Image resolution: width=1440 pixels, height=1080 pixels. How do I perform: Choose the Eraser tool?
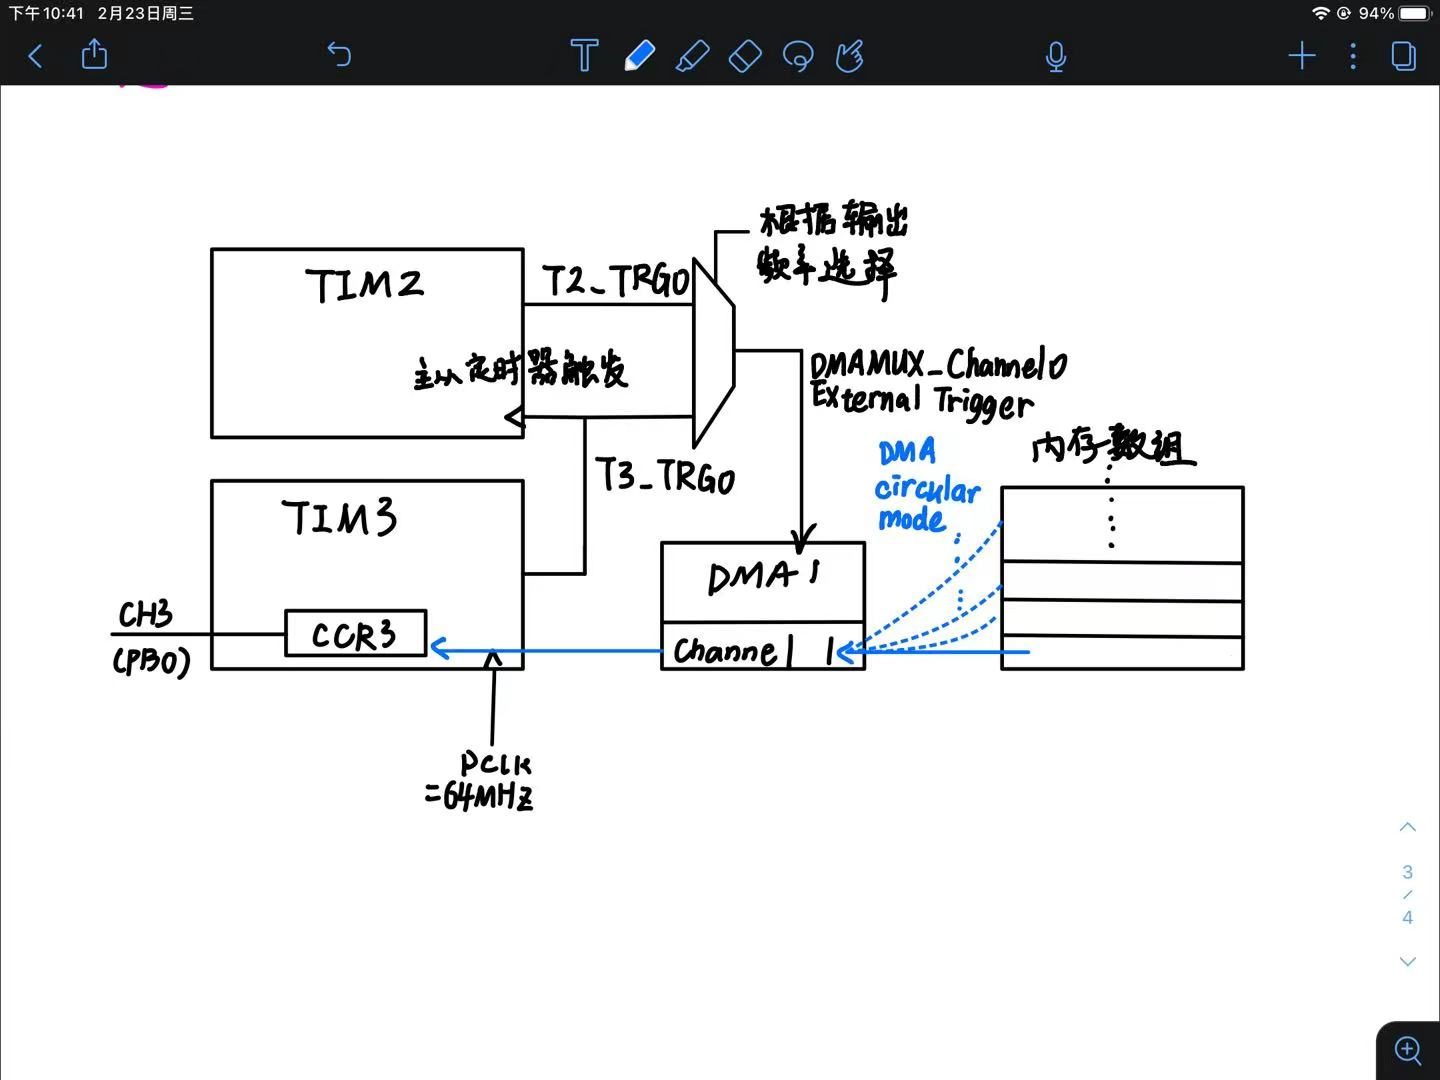tap(745, 56)
